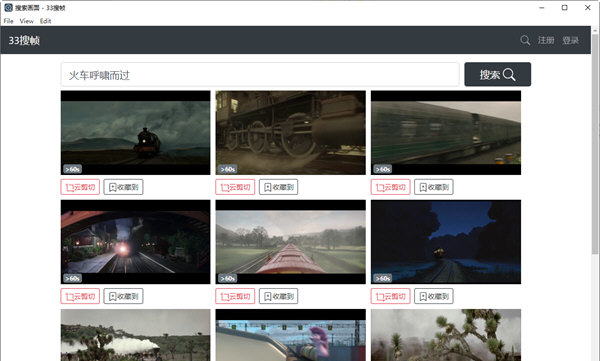
Task: Click the dark 搜索 search button
Action: pyautogui.click(x=497, y=74)
